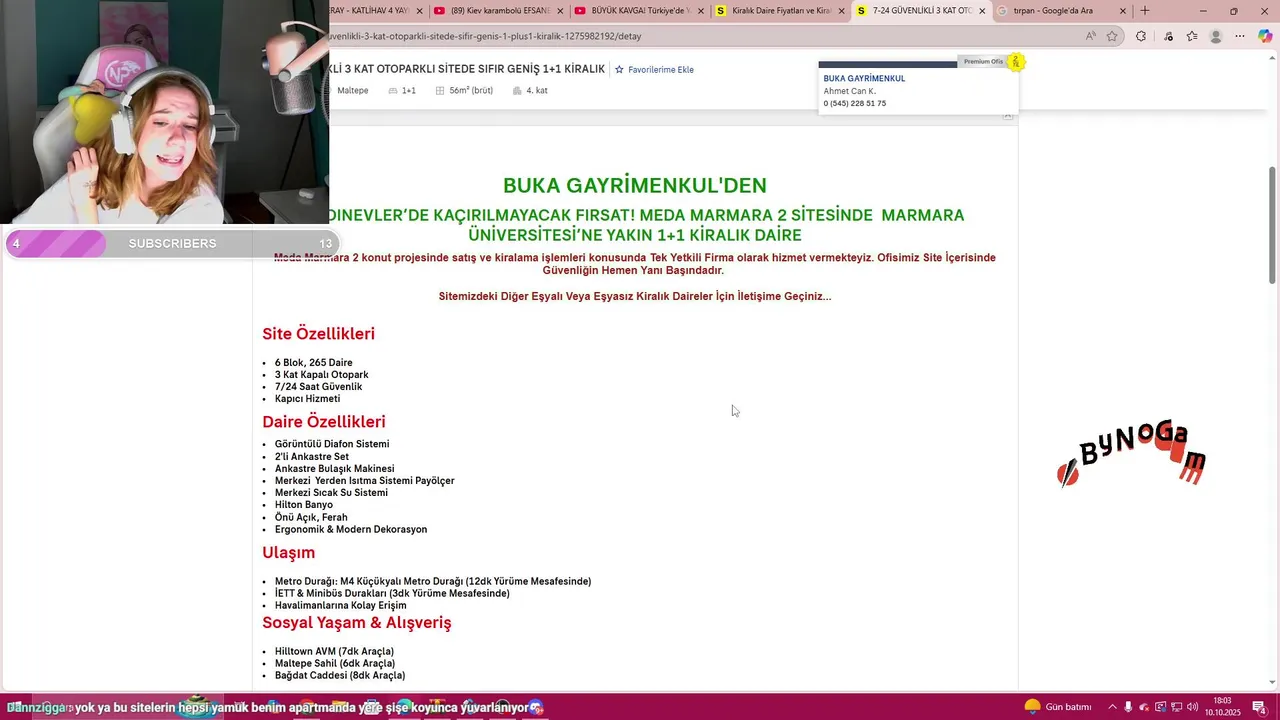Close the Kiralık Daire Fiyatları tab
Viewport: 1280px width, 720px height.
841,11
